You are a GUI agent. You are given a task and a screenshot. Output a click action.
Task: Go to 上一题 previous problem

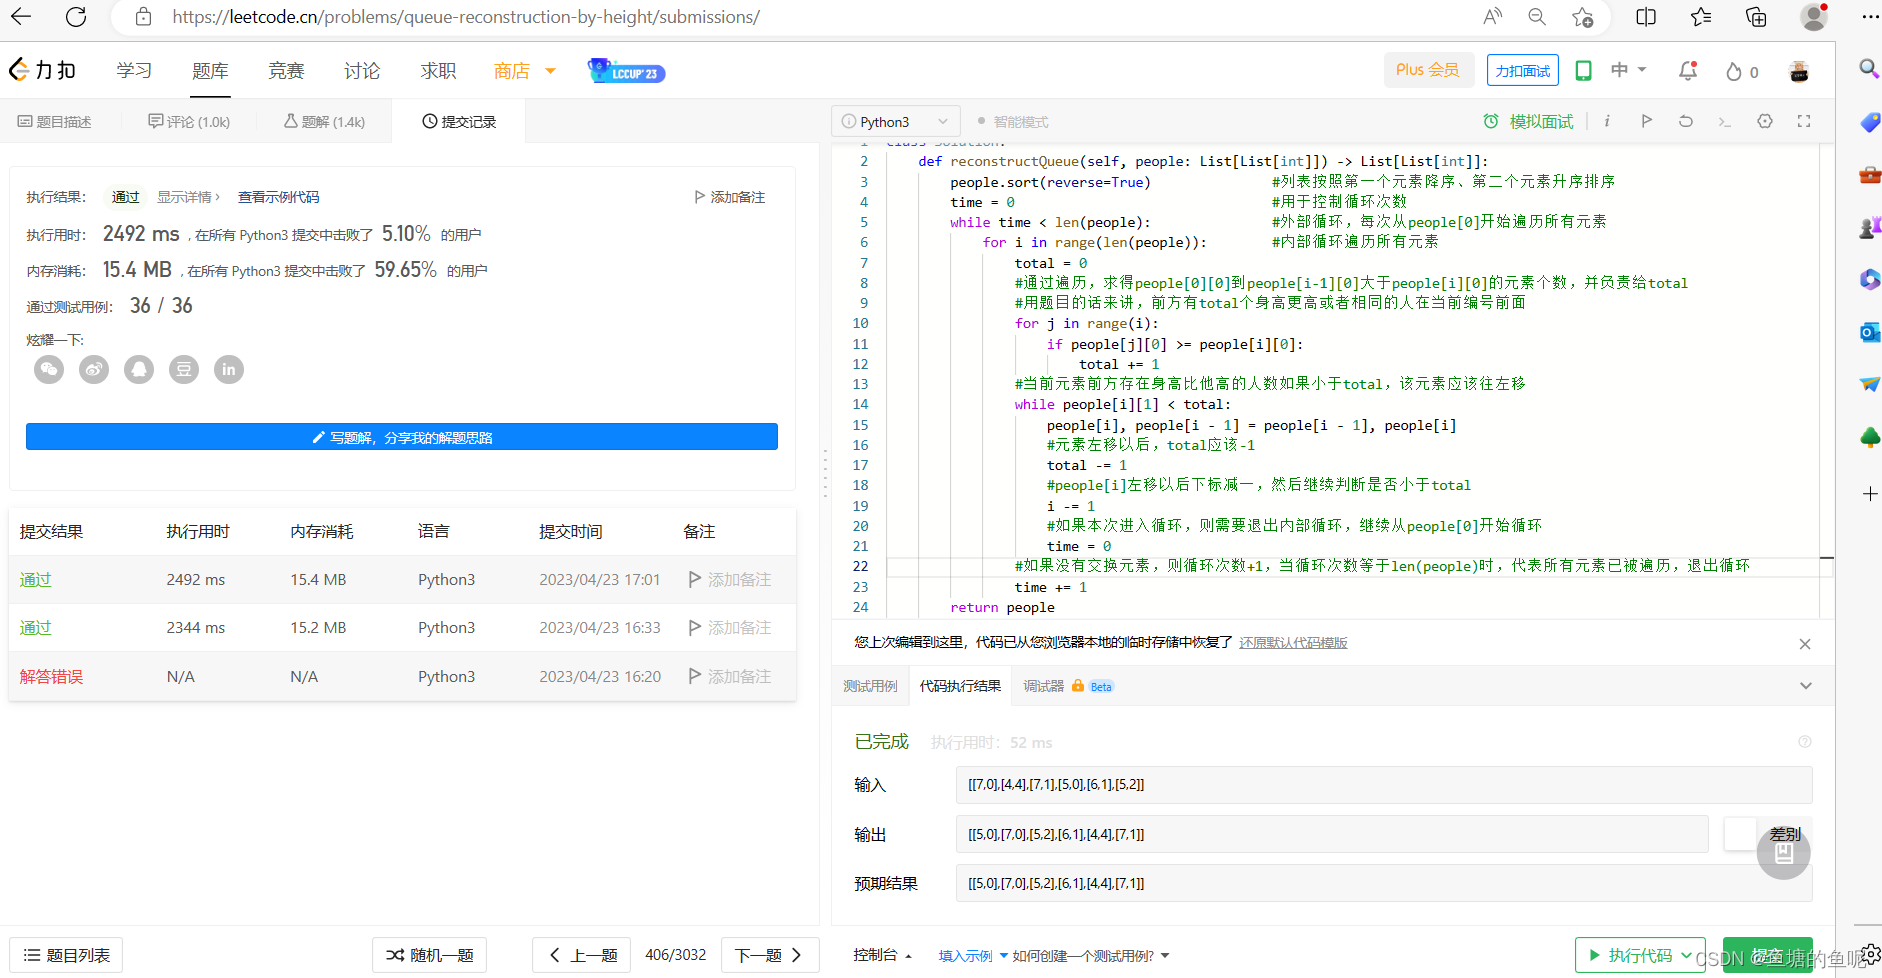(581, 955)
